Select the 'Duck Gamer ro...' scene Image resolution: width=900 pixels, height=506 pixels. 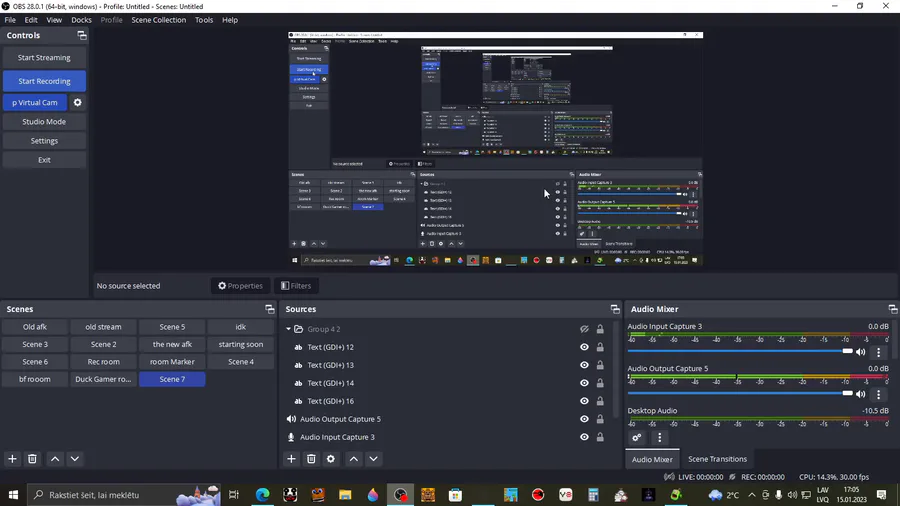(x=103, y=379)
